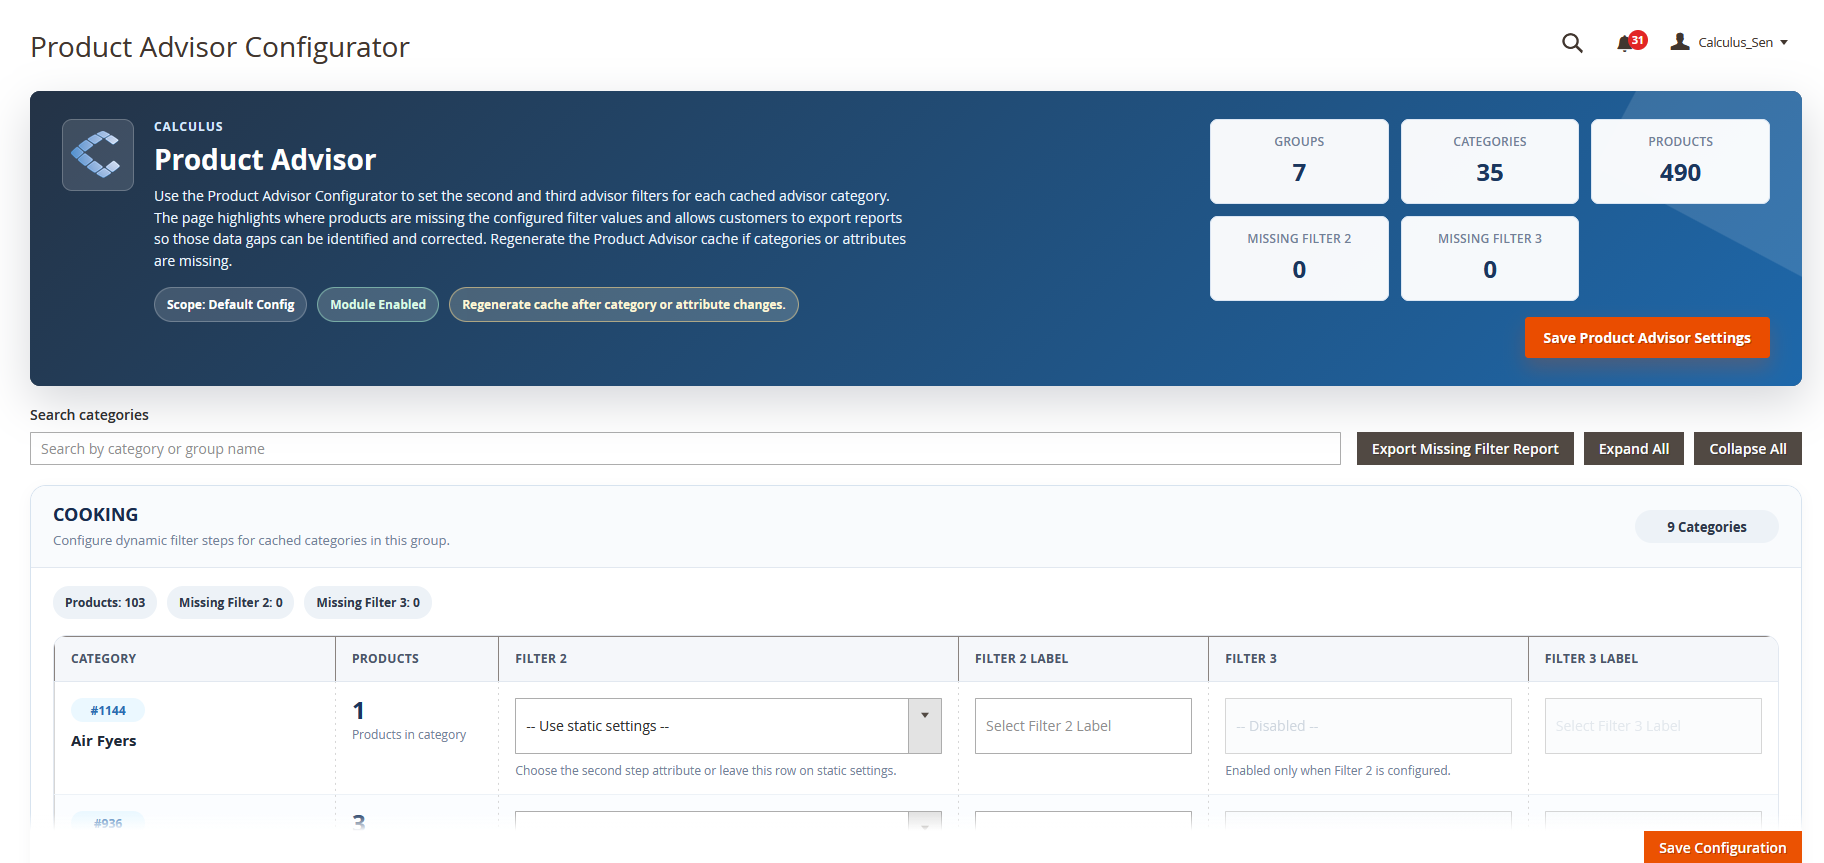Click the #1144 category ID badge

[x=108, y=710]
